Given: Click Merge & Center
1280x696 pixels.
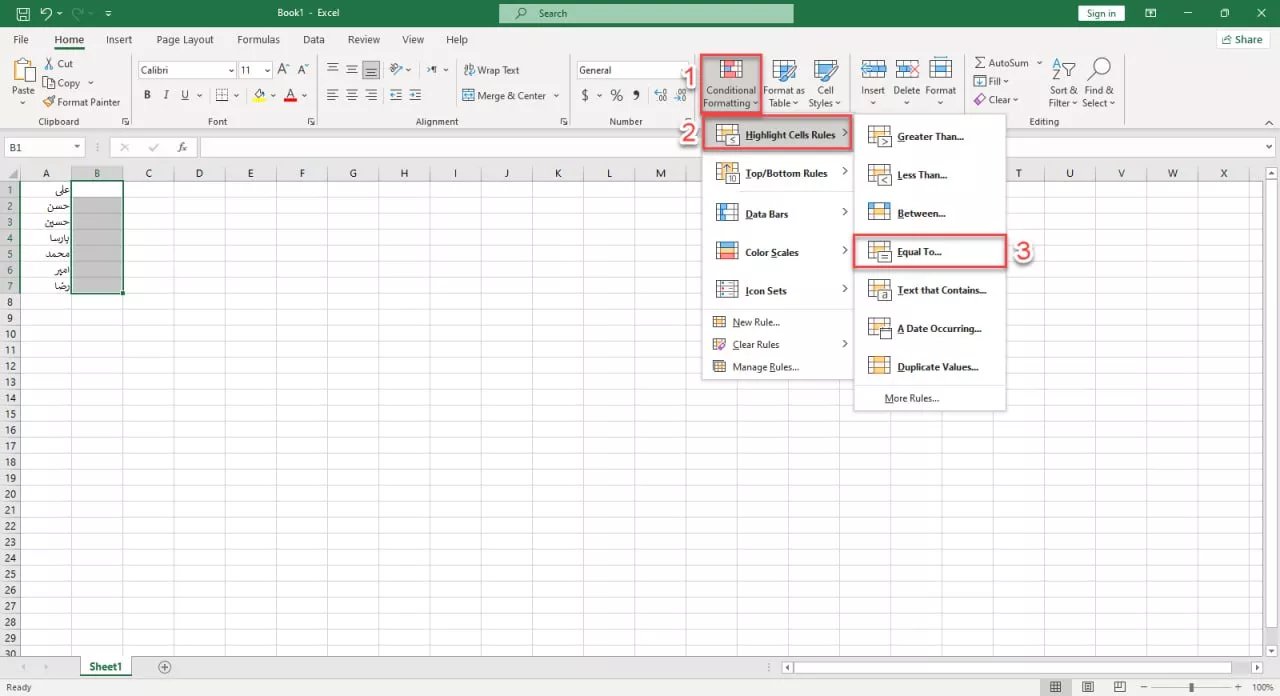Looking at the screenshot, I should click(505, 96).
